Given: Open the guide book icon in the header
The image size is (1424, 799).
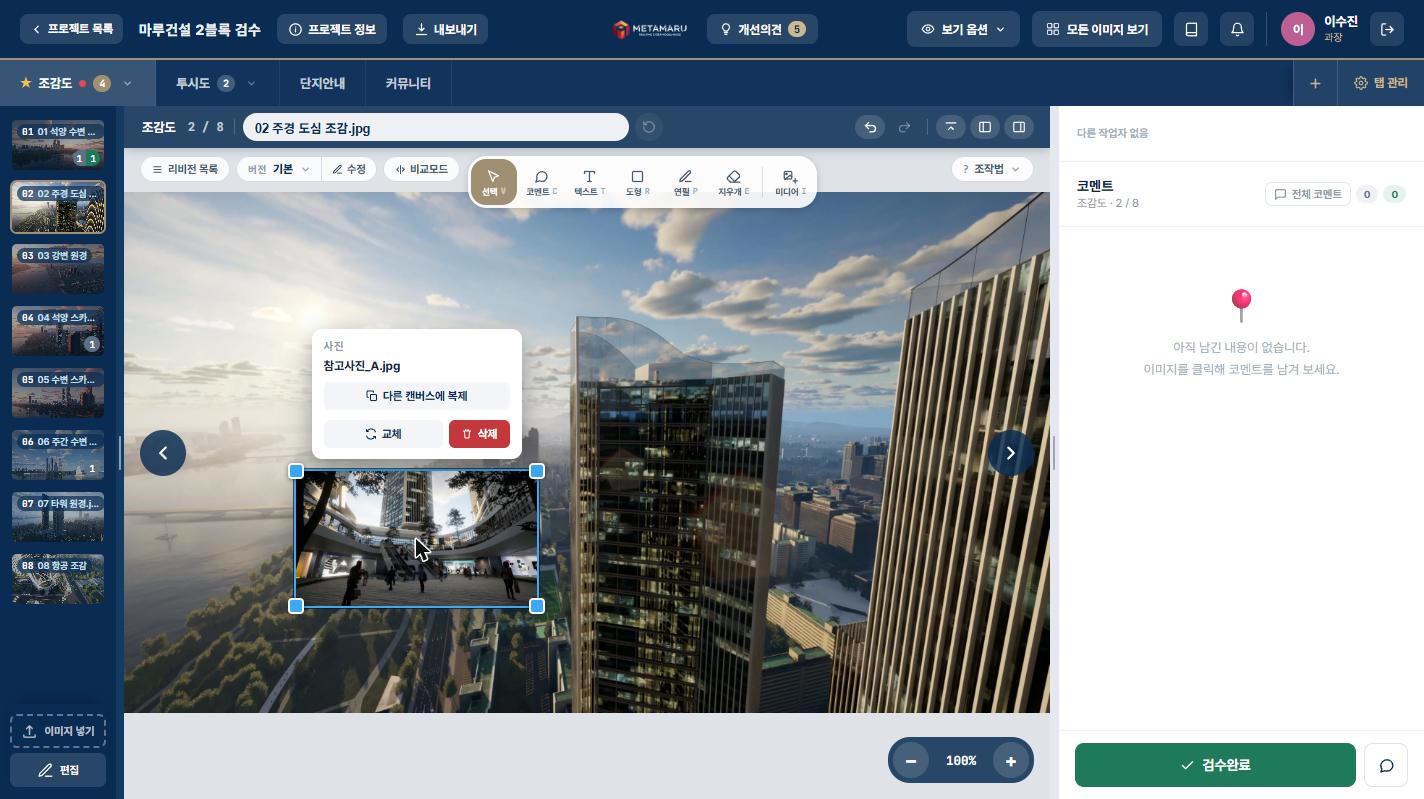Looking at the screenshot, I should [1191, 29].
